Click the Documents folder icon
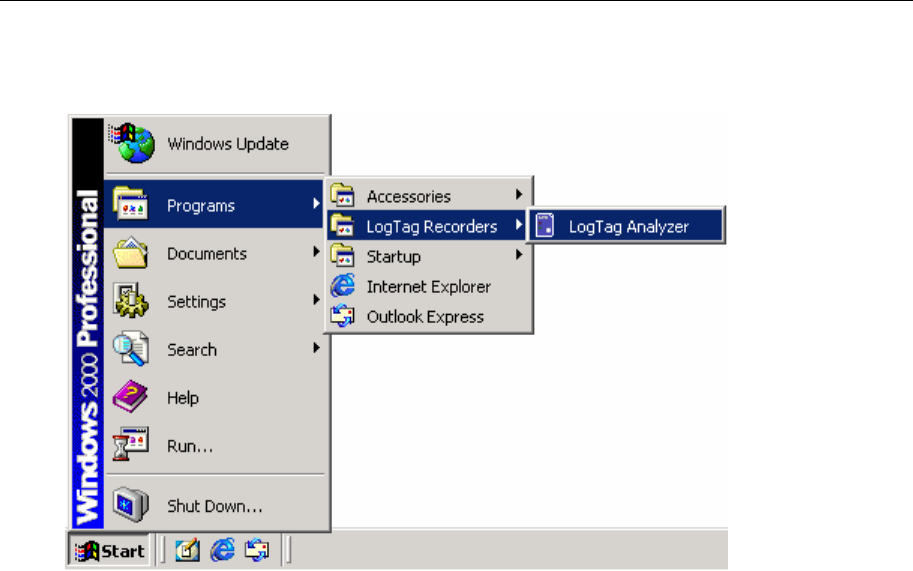913x571 pixels. [131, 253]
